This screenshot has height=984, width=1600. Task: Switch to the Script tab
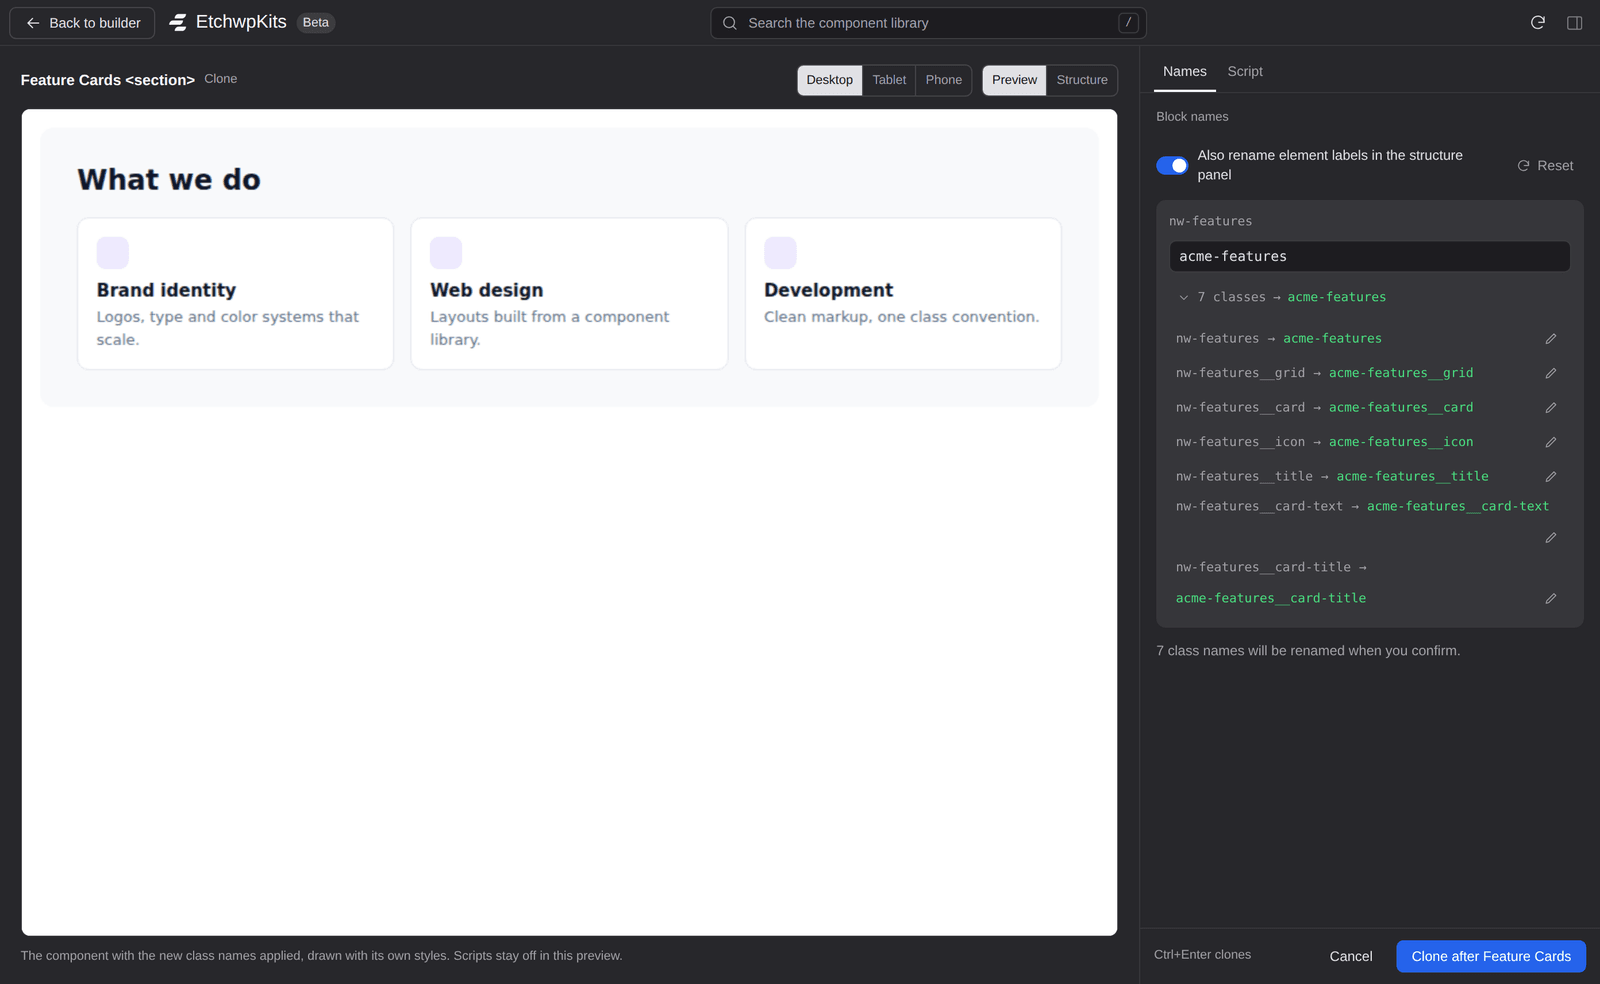(x=1245, y=71)
